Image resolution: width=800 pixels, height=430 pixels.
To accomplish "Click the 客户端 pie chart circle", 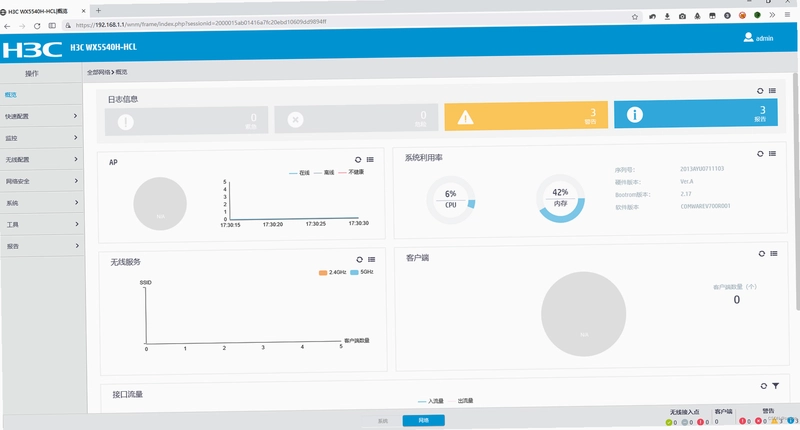I will click(583, 314).
